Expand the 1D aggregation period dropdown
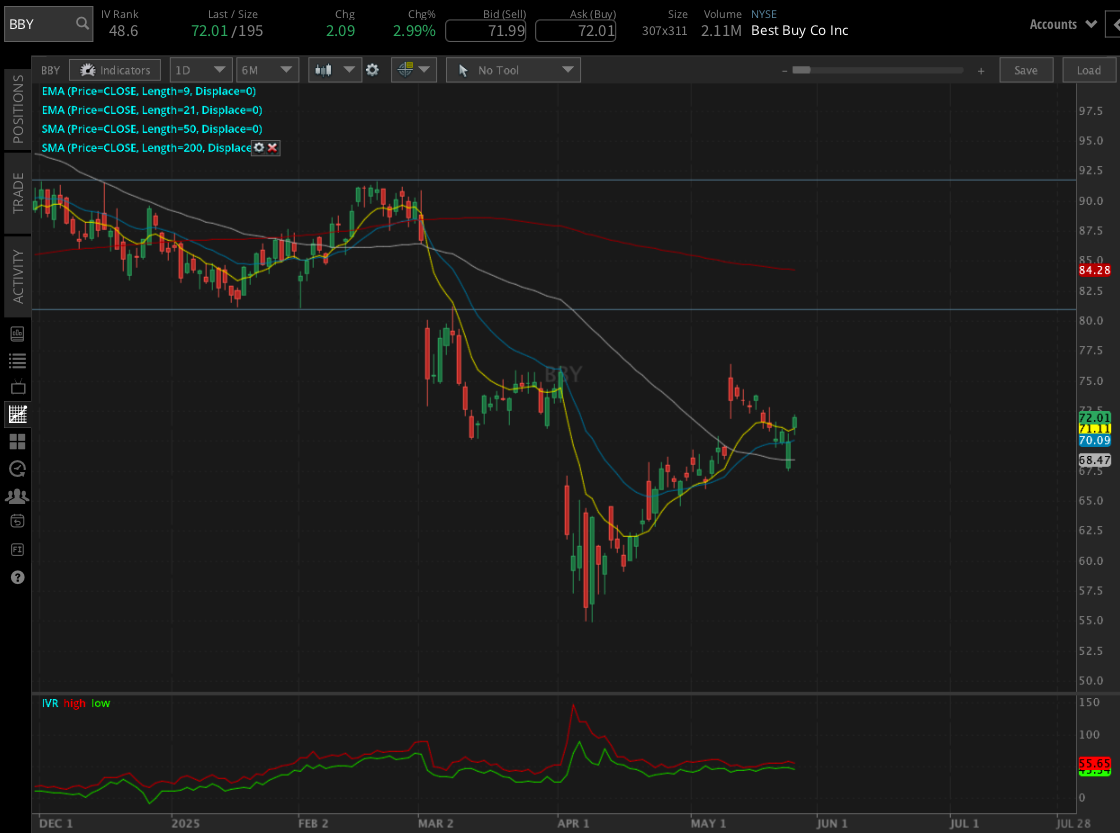 199,70
